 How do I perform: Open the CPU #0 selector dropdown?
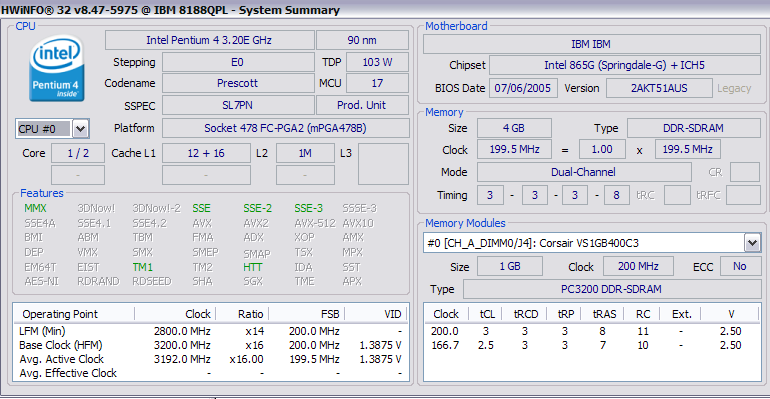click(x=80, y=129)
